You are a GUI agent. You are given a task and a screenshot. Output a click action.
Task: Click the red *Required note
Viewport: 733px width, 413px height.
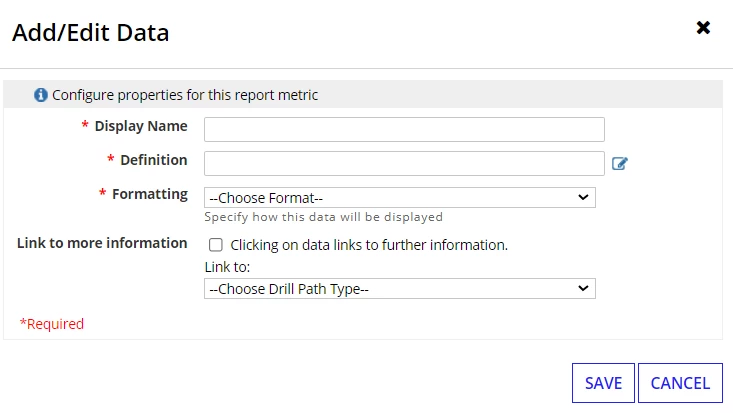[x=52, y=324]
